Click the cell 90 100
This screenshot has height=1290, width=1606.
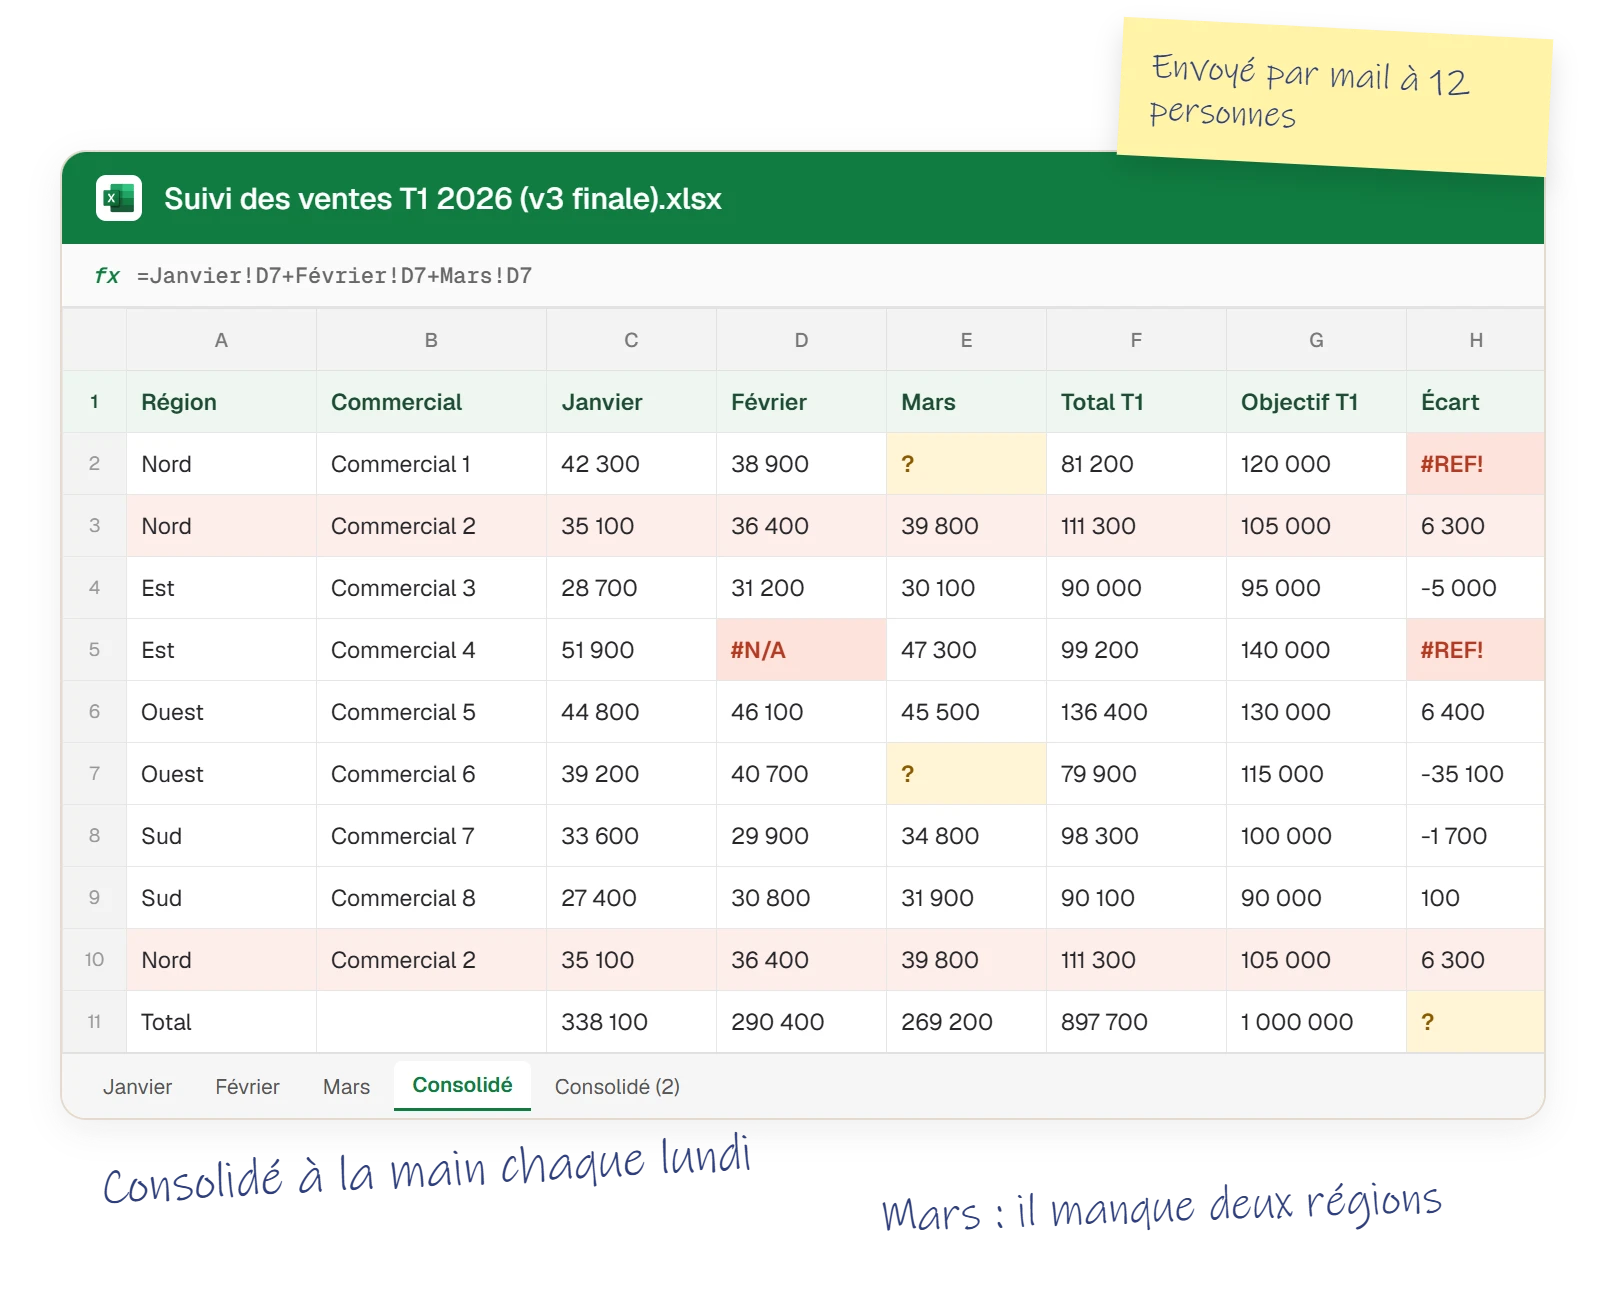(x=1136, y=898)
